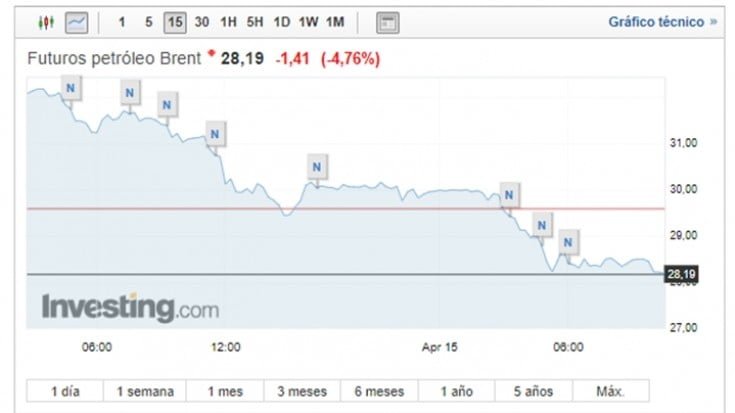735x413 pixels.
Task: Switch to the 3 meses range
Action: click(x=301, y=391)
